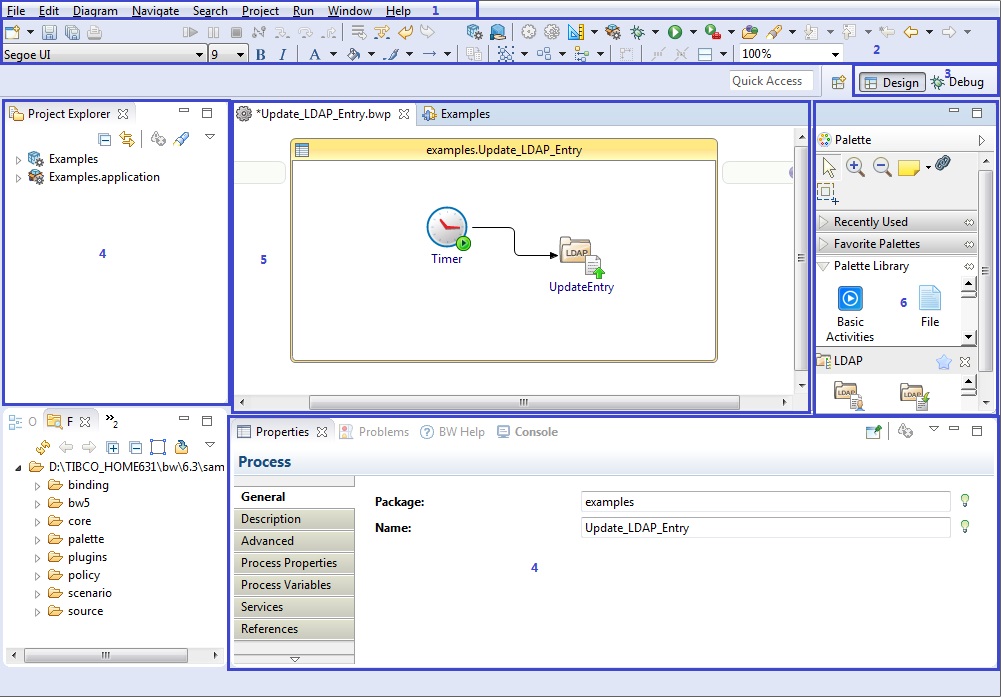This screenshot has width=1001, height=697.
Task: Toggle Italic formatting
Action: click(x=283, y=55)
